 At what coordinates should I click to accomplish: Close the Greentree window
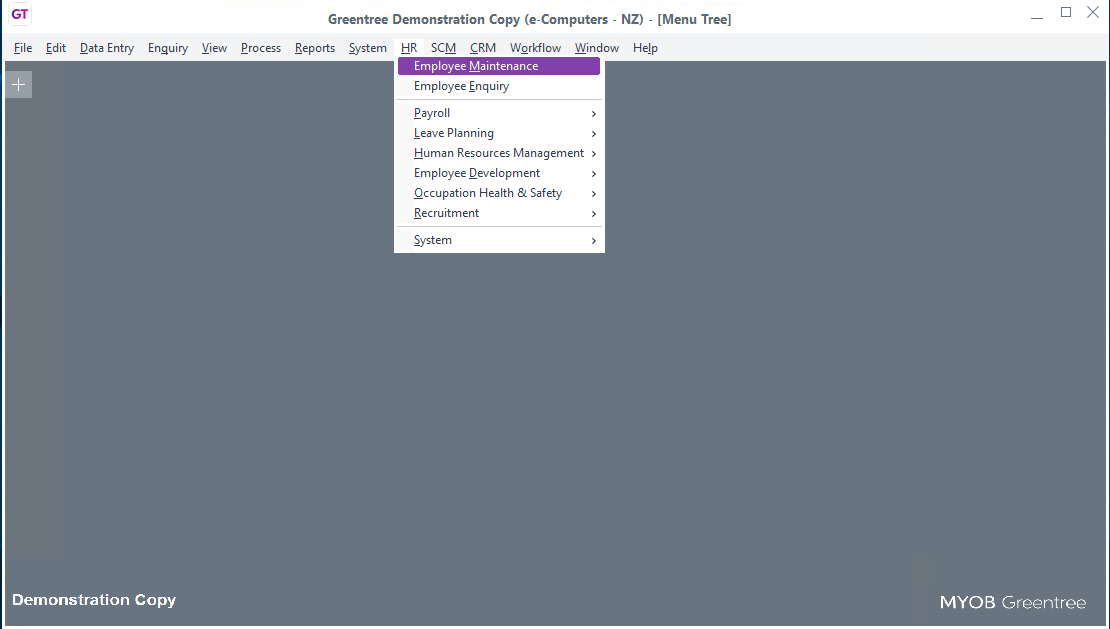click(1093, 13)
